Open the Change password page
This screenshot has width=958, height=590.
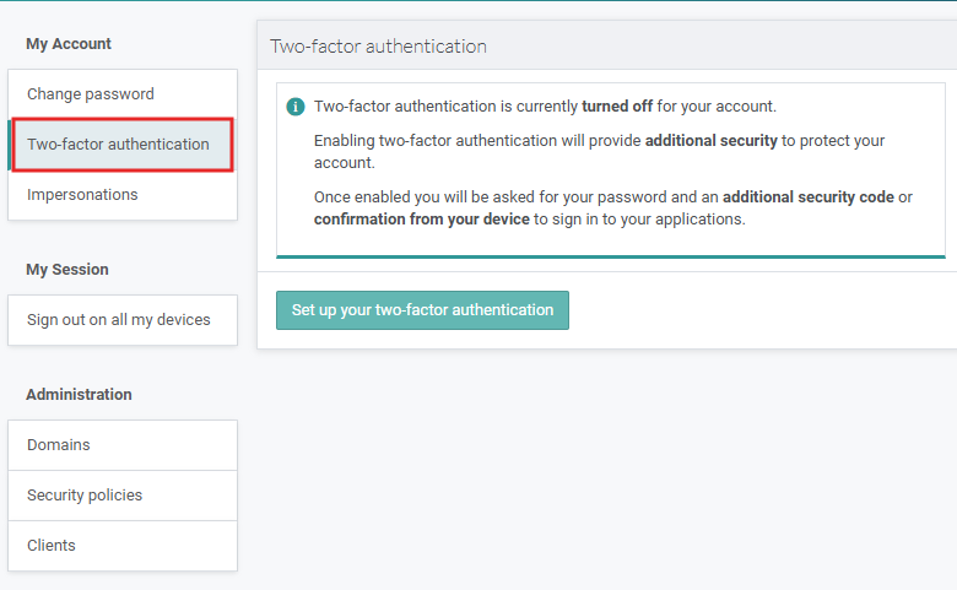pos(90,94)
